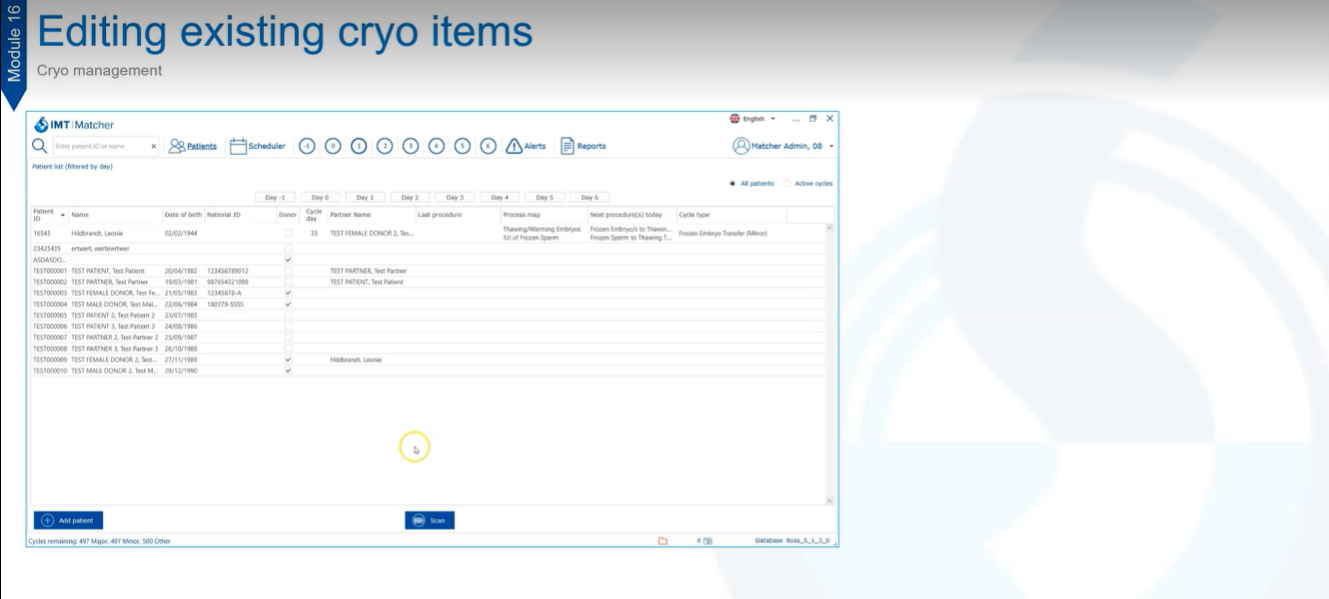Toggle Donor checkbox for Hildbrandt, Leonie
This screenshot has width=1329, height=599.
288,233
